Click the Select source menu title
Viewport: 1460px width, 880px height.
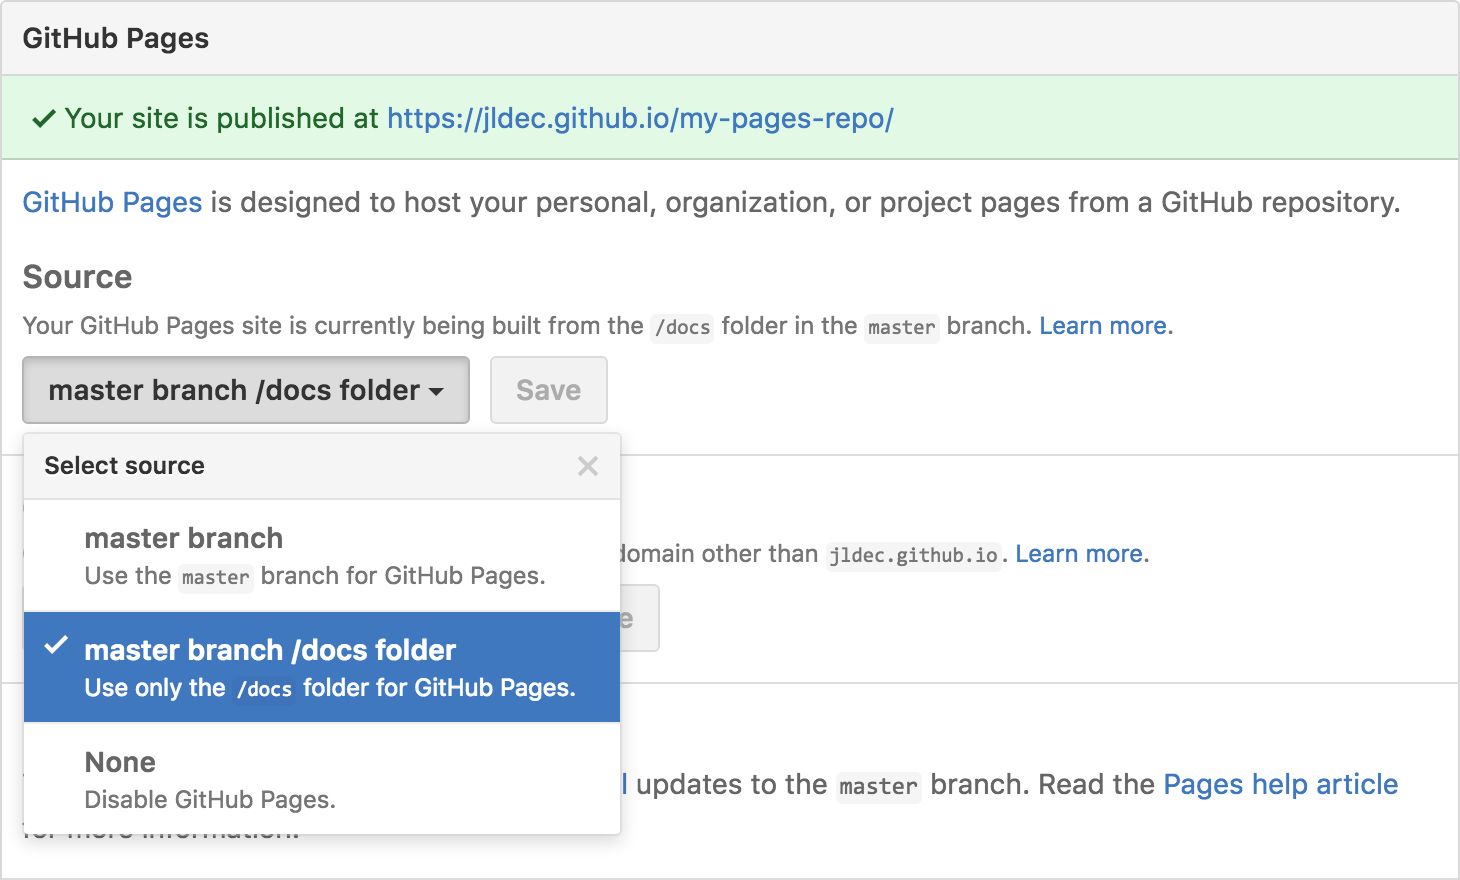(124, 466)
